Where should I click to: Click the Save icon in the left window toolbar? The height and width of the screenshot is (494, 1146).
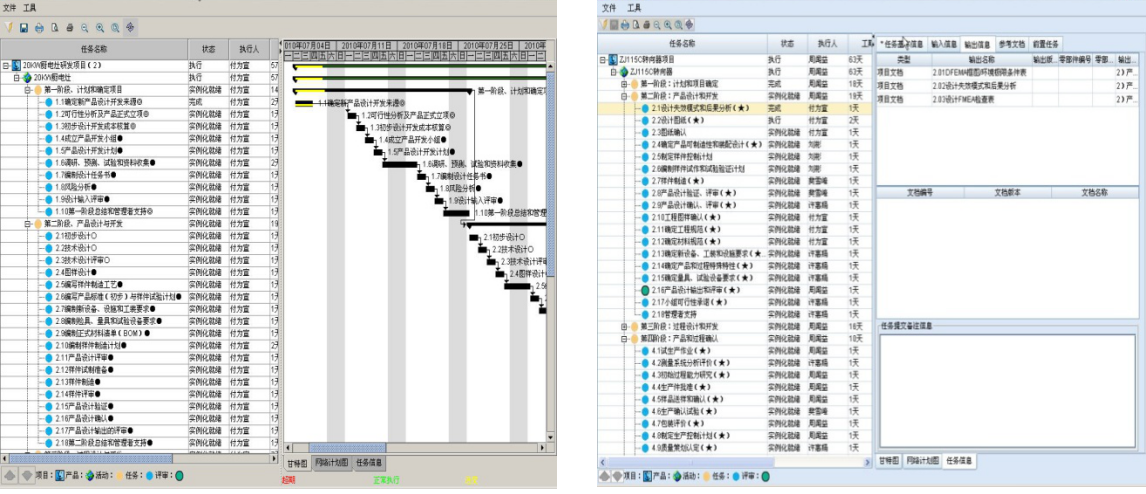24,28
